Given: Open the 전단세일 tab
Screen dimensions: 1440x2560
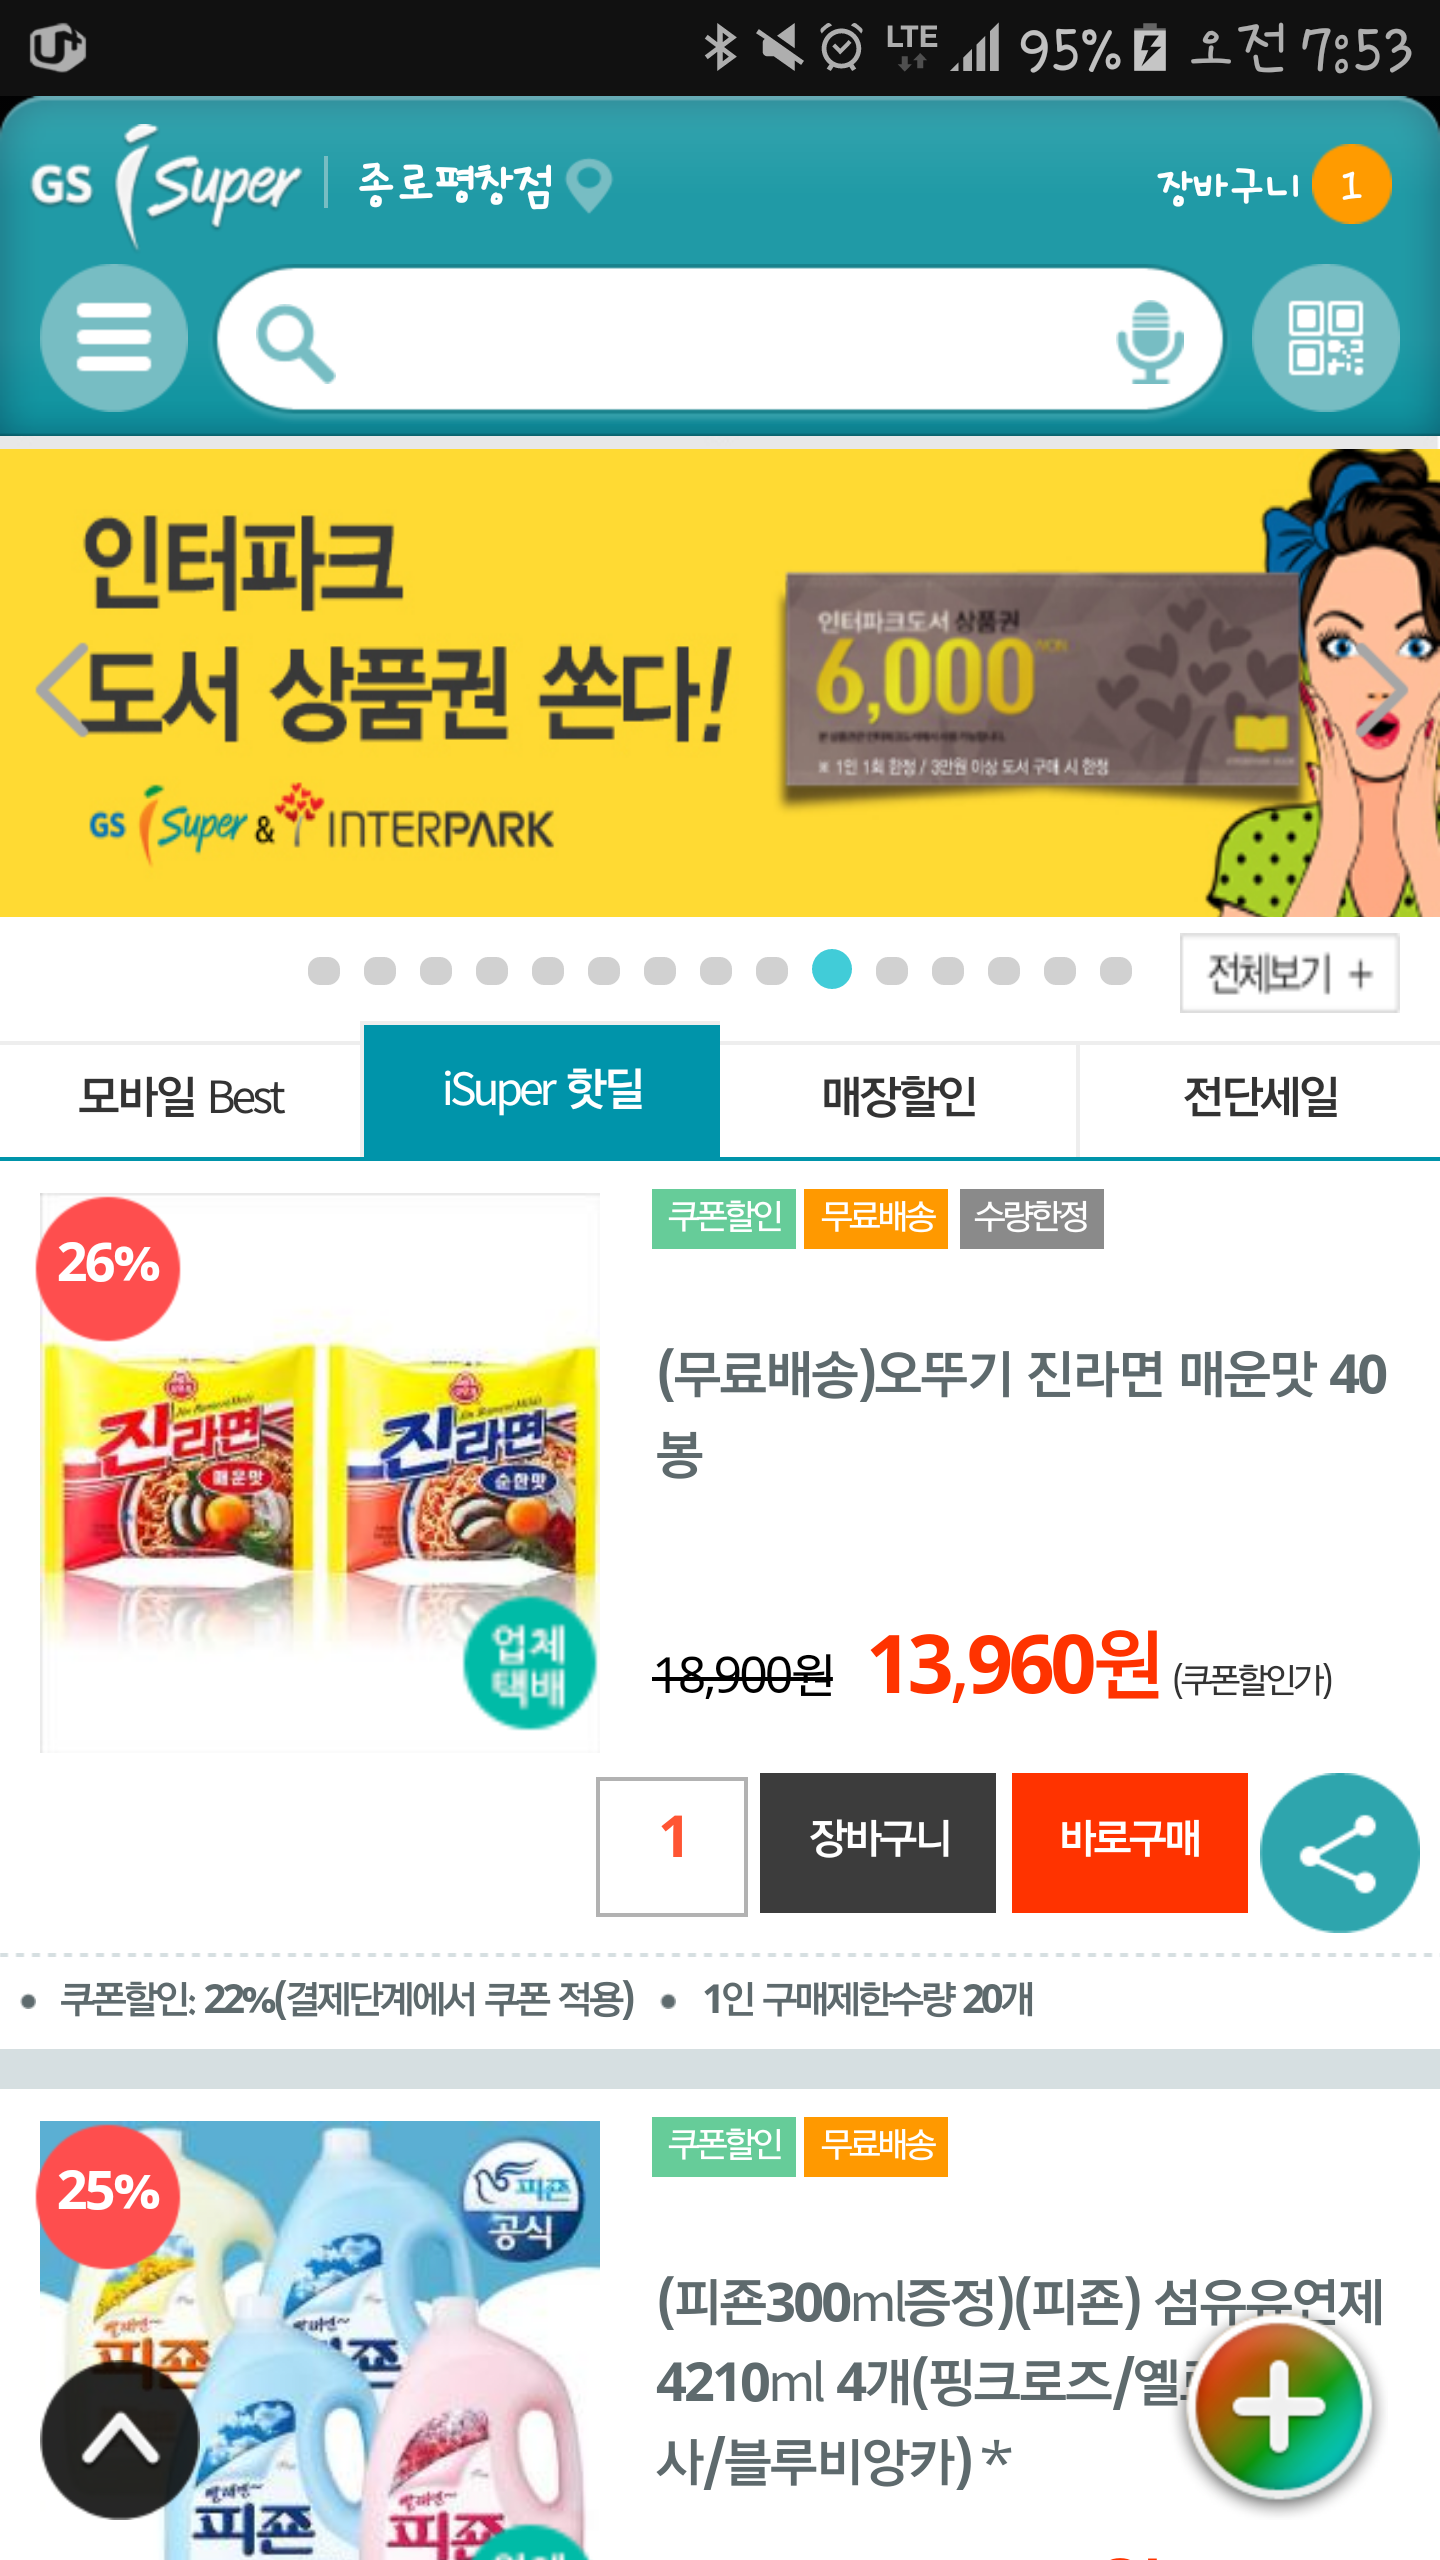Looking at the screenshot, I should pyautogui.click(x=1260, y=1098).
